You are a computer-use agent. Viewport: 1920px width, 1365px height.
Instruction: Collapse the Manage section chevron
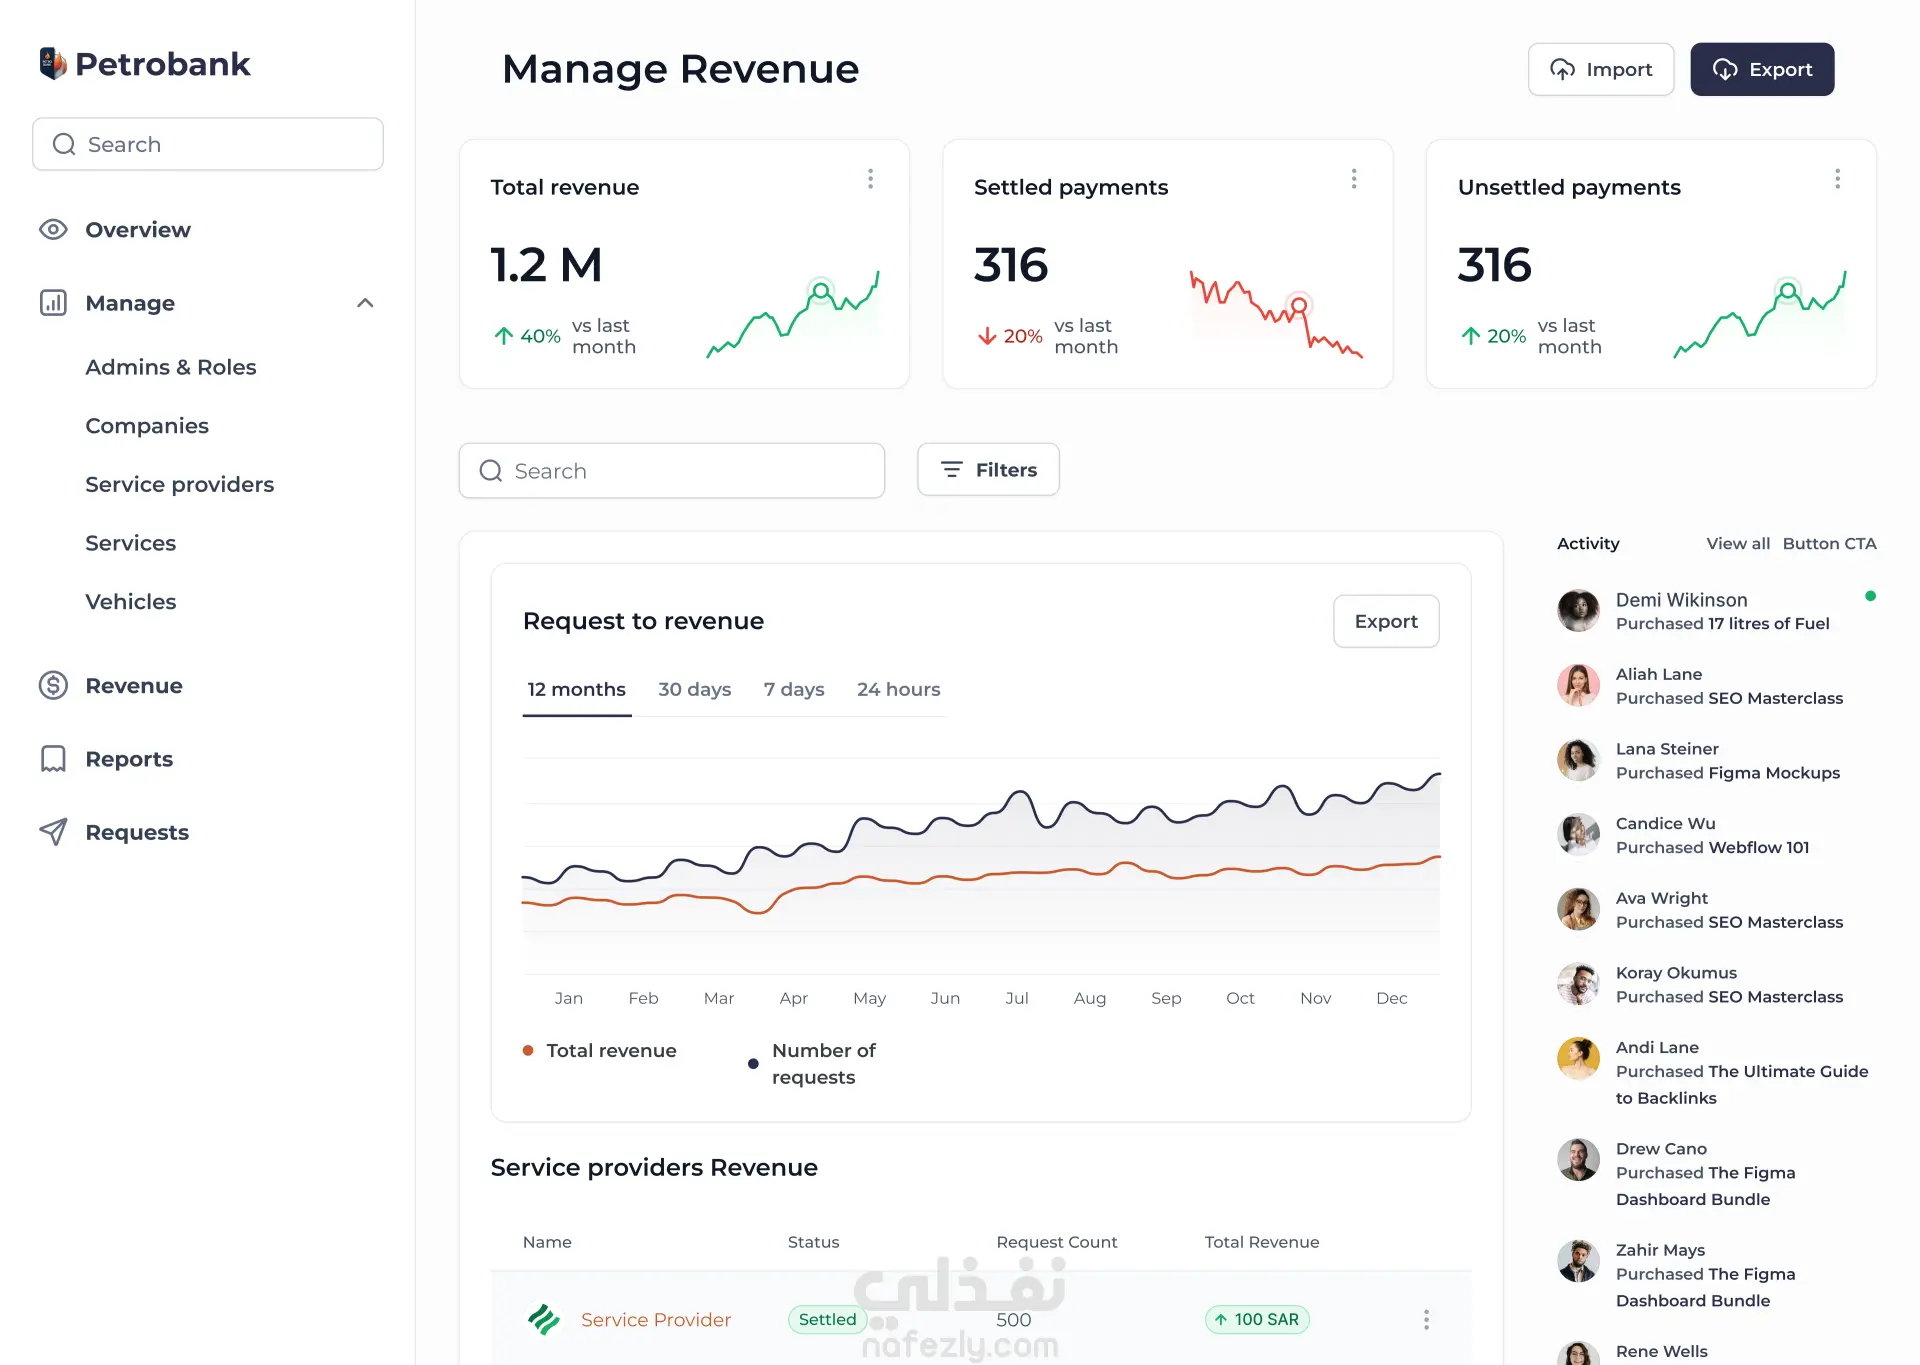click(365, 303)
